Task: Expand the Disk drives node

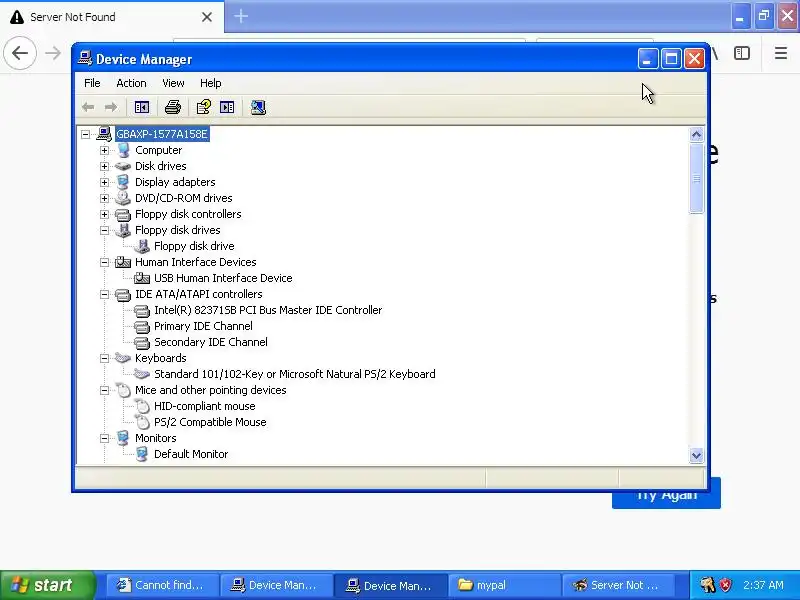Action: (104, 166)
